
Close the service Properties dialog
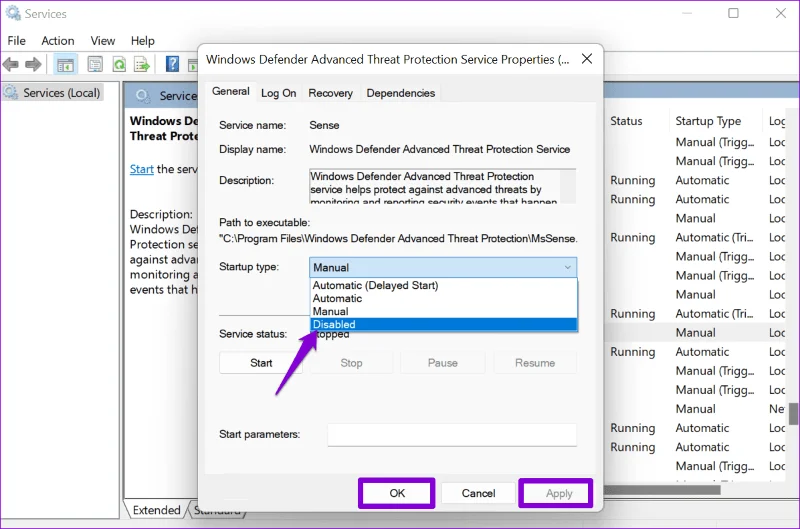coord(587,59)
